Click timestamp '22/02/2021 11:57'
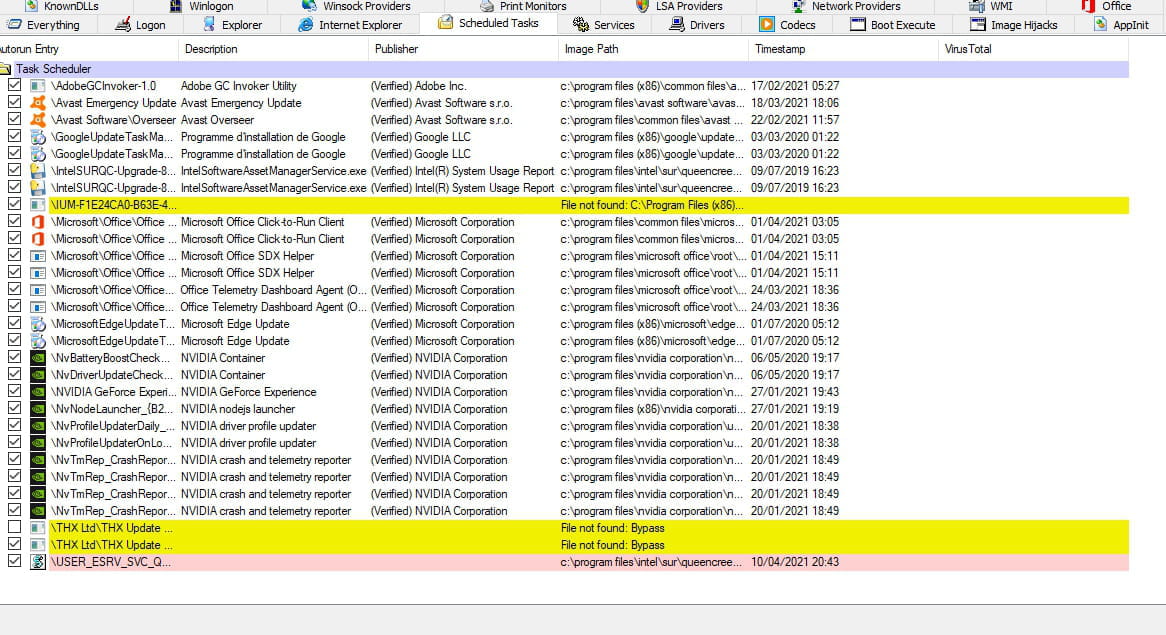 coord(795,120)
